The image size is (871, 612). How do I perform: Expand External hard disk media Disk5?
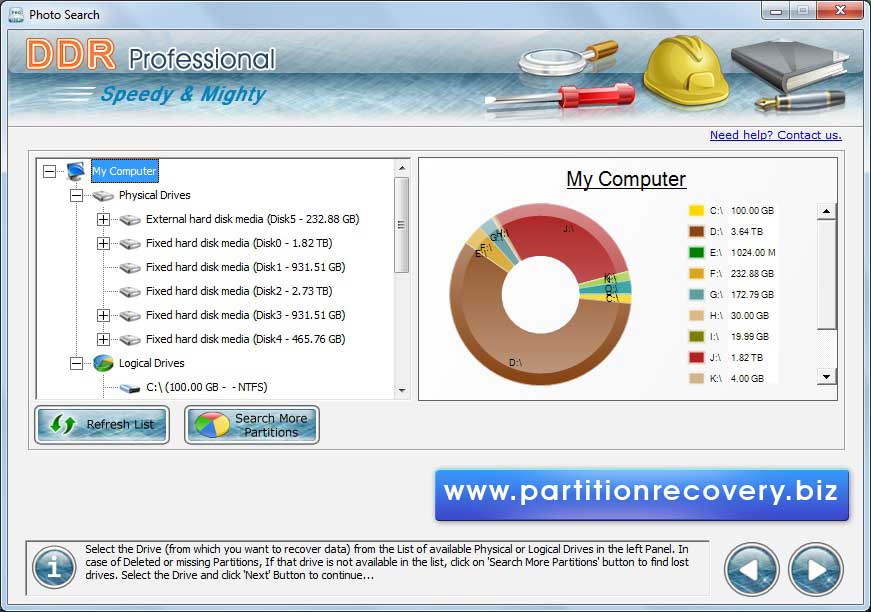click(103, 219)
